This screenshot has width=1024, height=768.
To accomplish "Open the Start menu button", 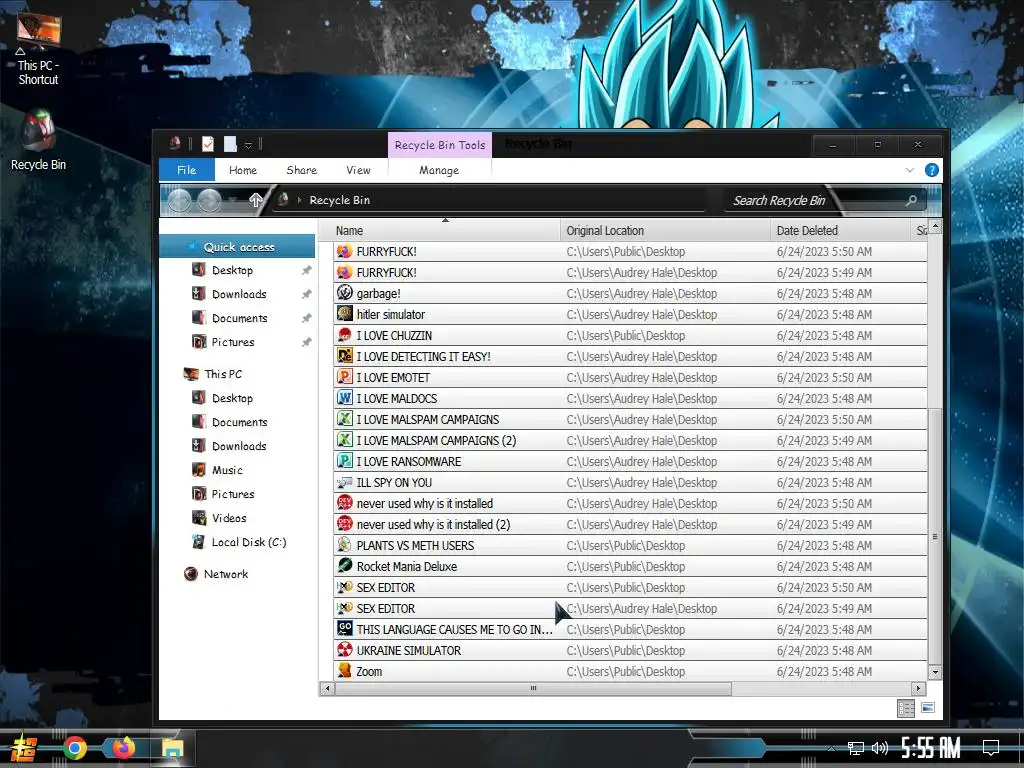I will pyautogui.click(x=24, y=748).
